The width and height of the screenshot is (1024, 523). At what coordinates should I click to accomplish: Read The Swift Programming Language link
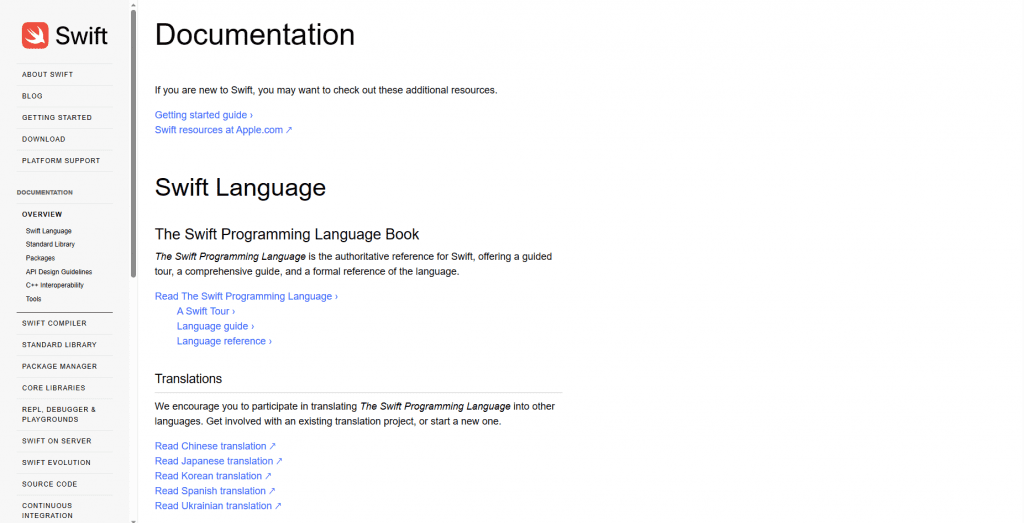click(x=246, y=296)
